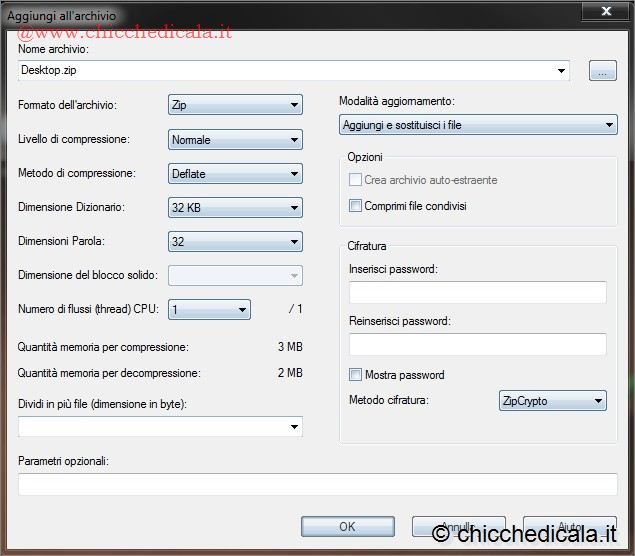Expand the Modalità aggiornamento dropdown

click(478, 126)
